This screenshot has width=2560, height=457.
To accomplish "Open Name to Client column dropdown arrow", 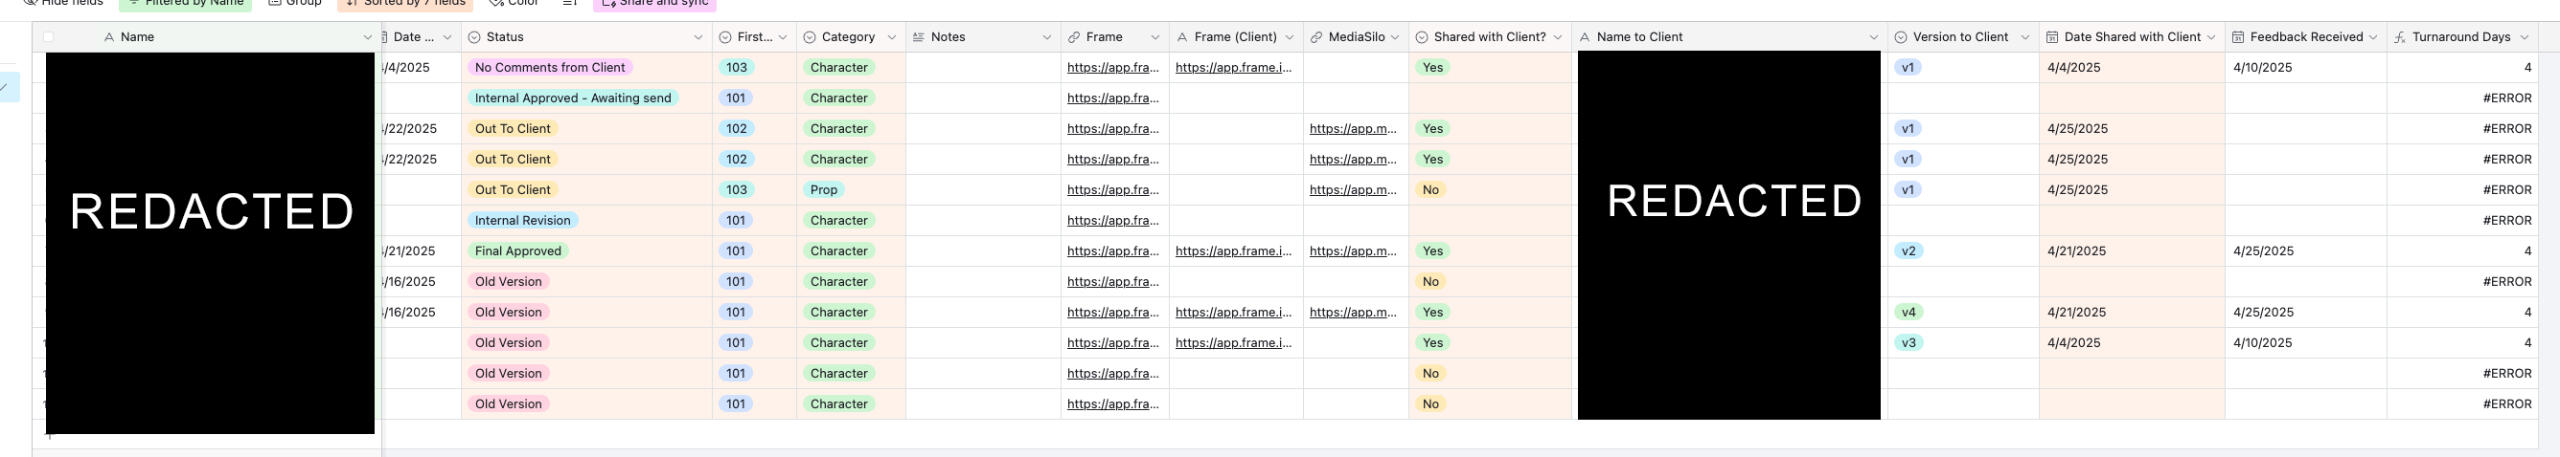I will 1874,37.
